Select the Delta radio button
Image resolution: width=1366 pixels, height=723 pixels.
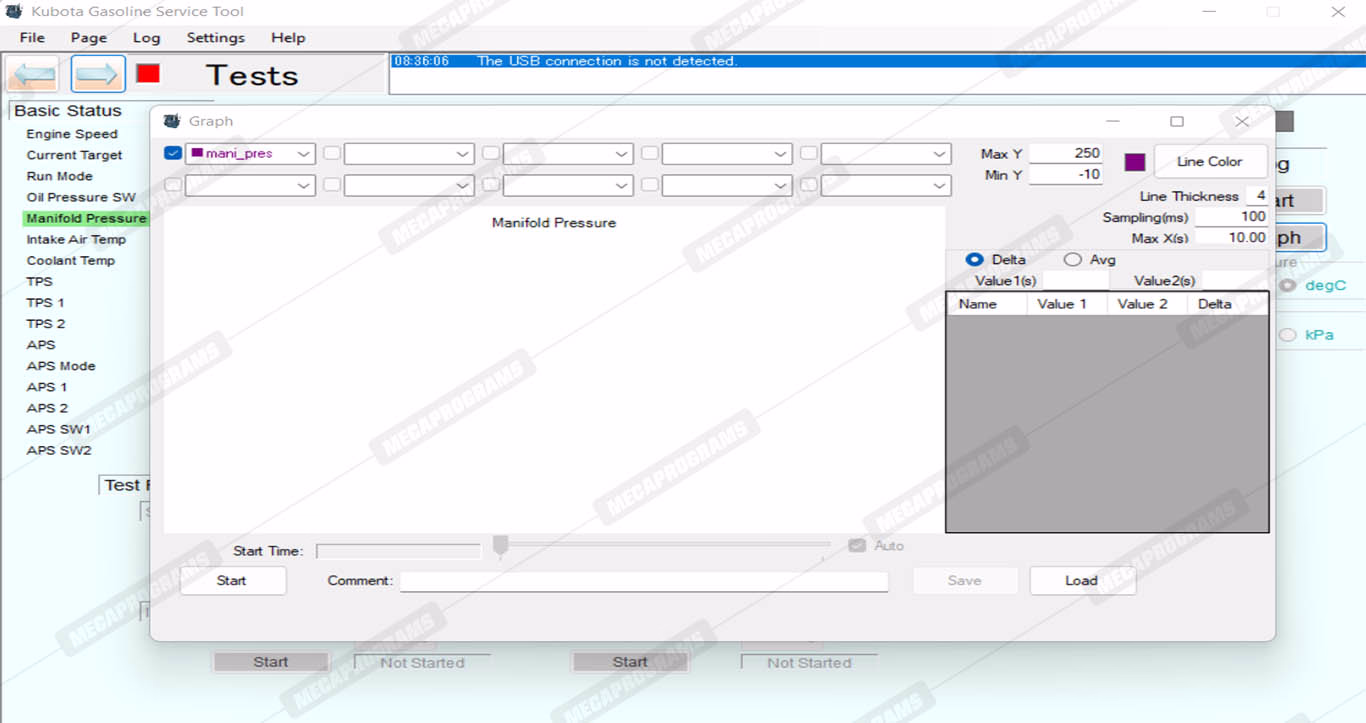click(x=974, y=260)
